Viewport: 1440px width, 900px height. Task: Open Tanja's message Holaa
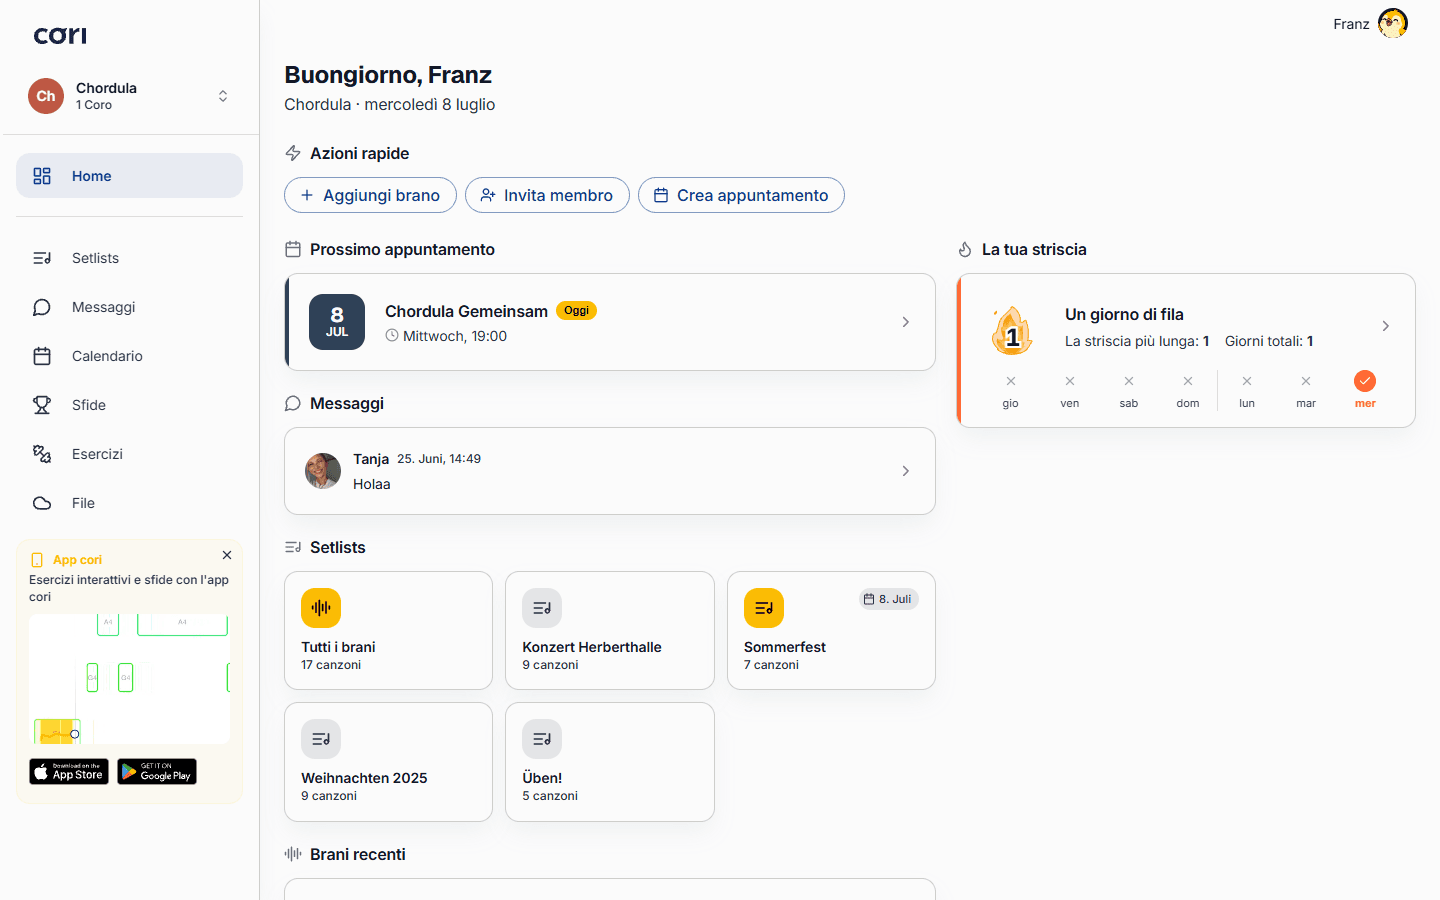[x=610, y=471]
